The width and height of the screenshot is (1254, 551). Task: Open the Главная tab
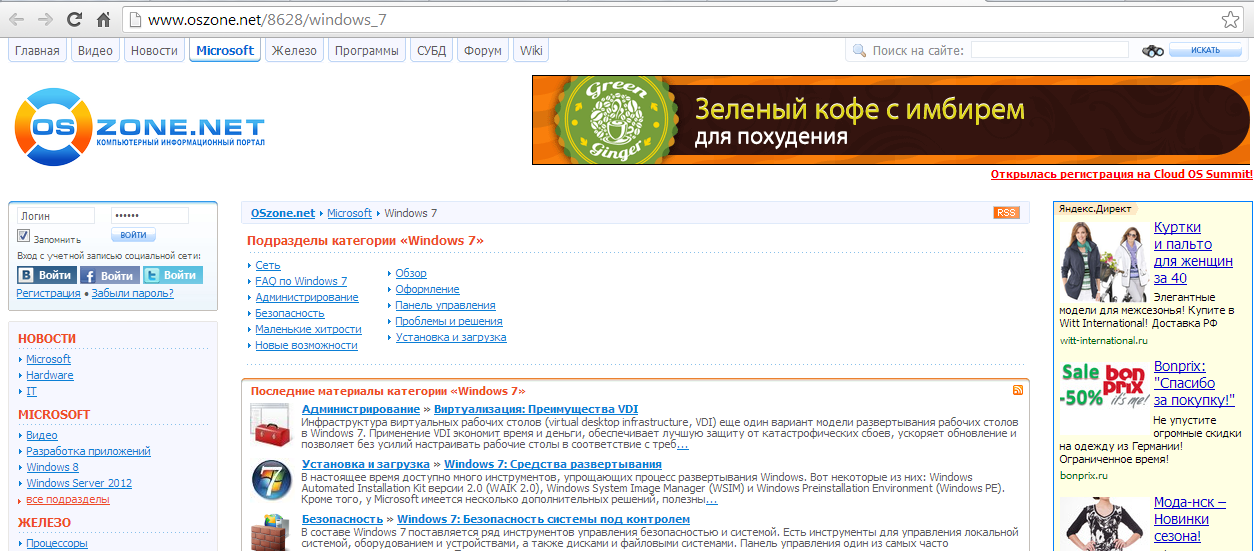click(x=37, y=50)
